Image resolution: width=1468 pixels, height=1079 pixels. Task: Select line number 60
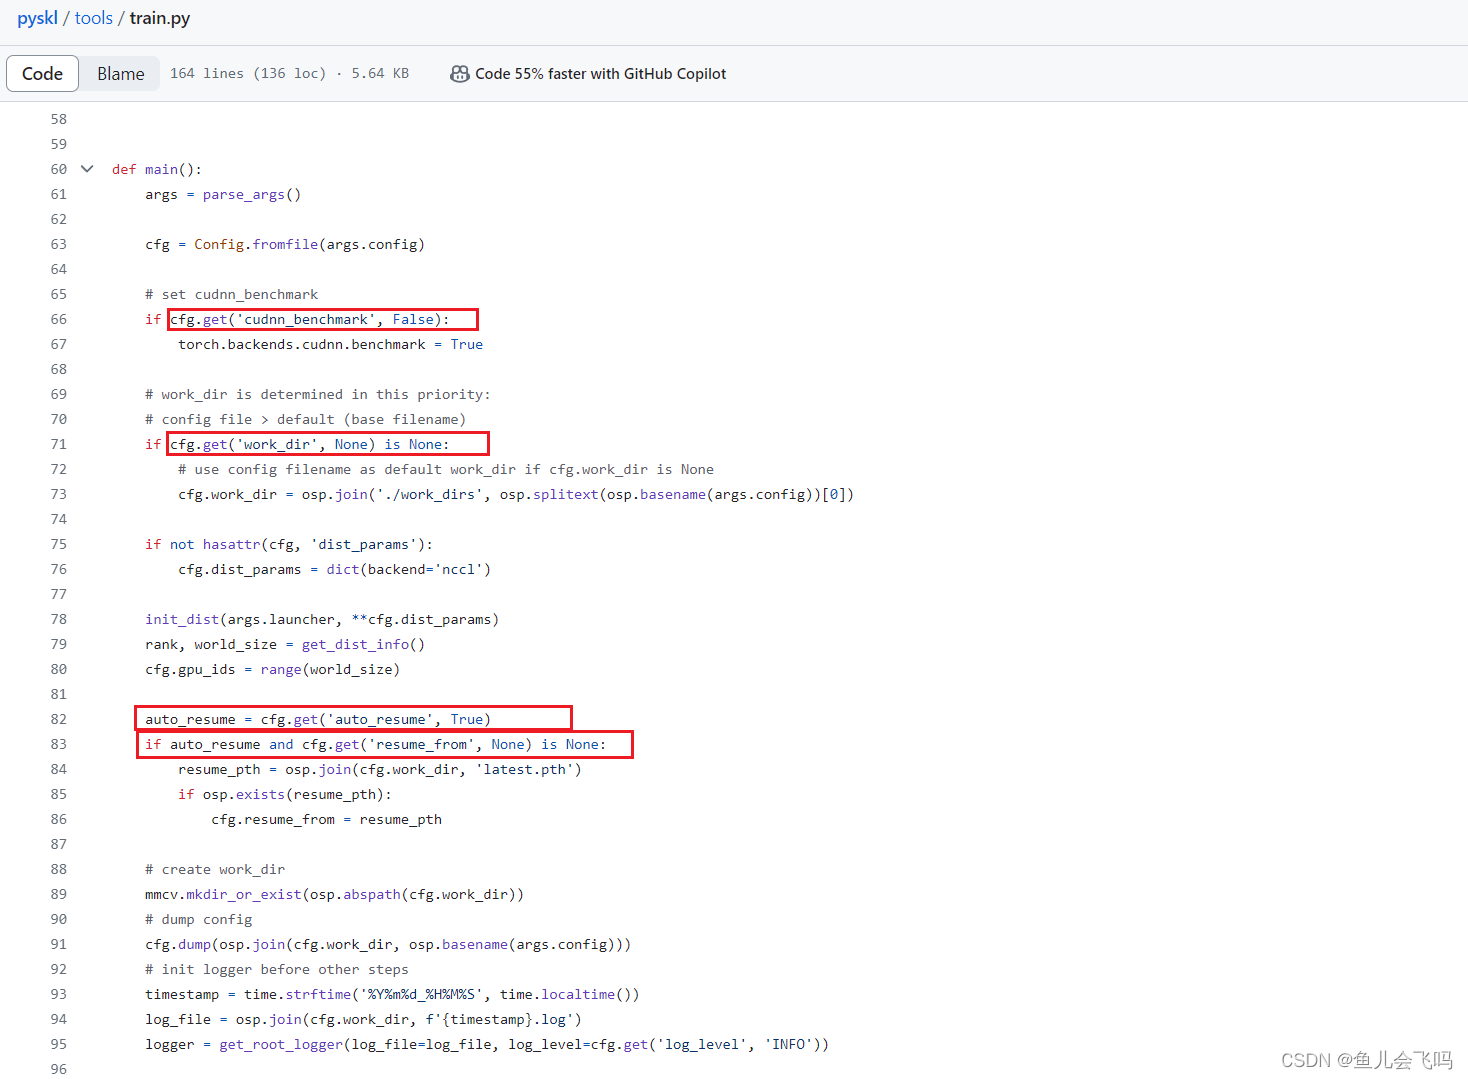pyautogui.click(x=58, y=168)
